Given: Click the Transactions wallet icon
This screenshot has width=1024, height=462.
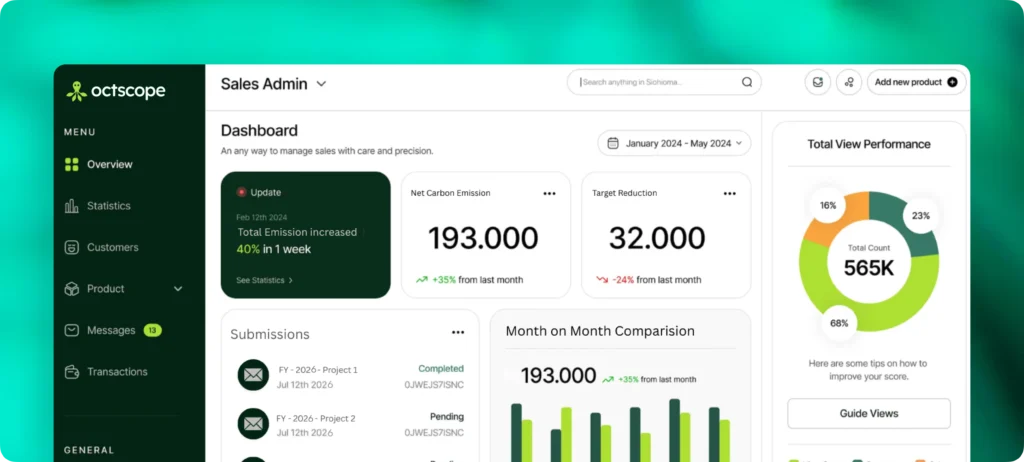Looking at the screenshot, I should point(72,372).
